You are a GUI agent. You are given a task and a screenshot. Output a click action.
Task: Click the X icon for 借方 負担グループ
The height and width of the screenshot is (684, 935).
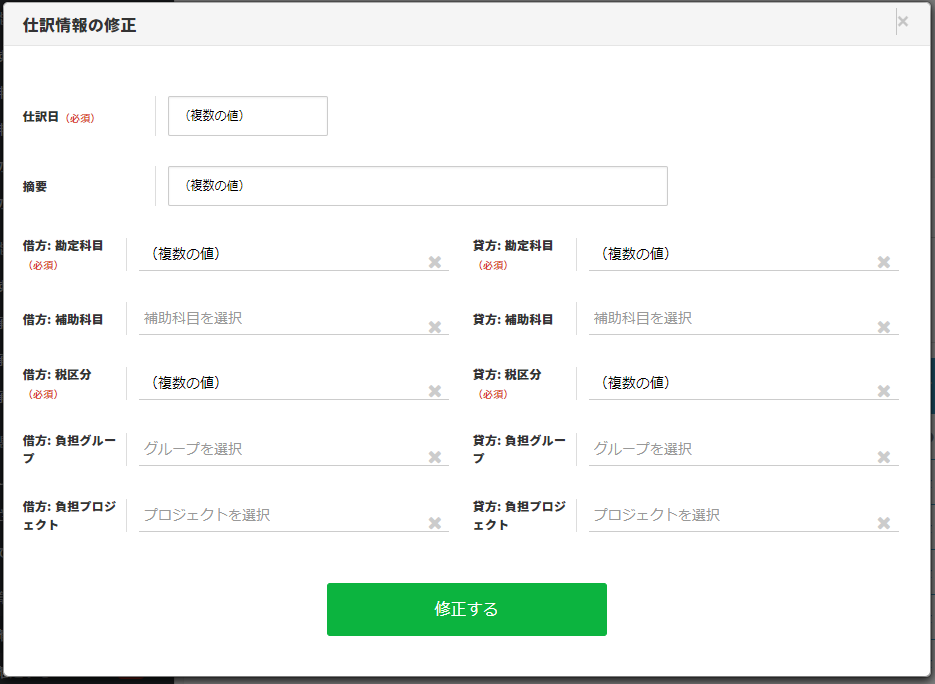tap(435, 457)
